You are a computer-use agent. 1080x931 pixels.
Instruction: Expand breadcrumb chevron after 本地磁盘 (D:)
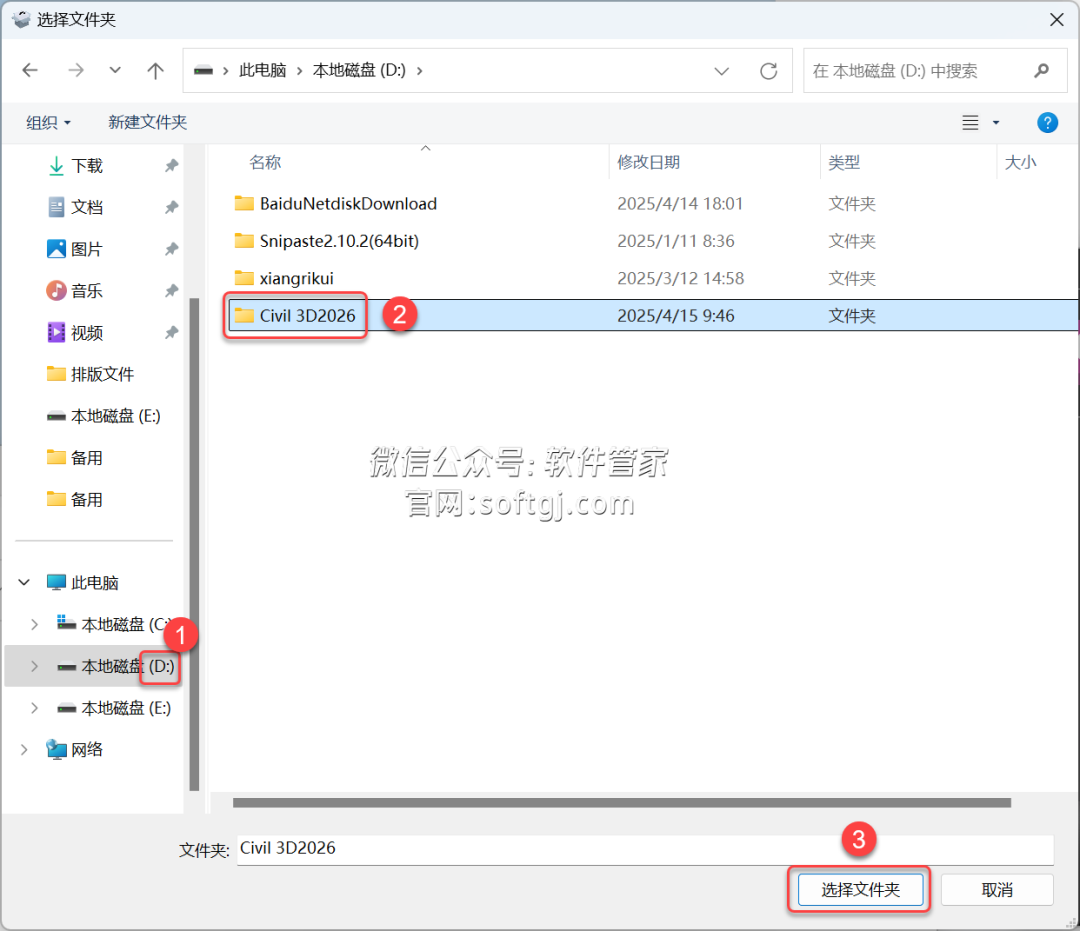[x=419, y=71]
